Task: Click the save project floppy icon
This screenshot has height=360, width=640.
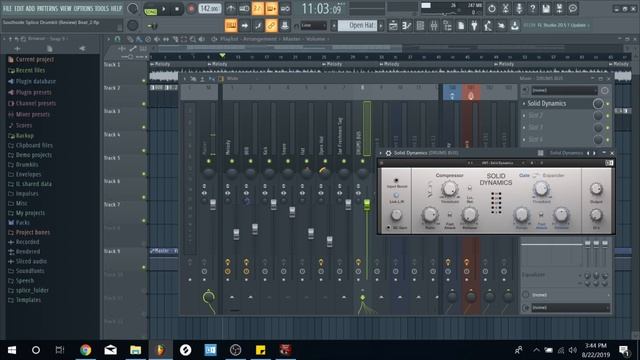Action: (546, 9)
